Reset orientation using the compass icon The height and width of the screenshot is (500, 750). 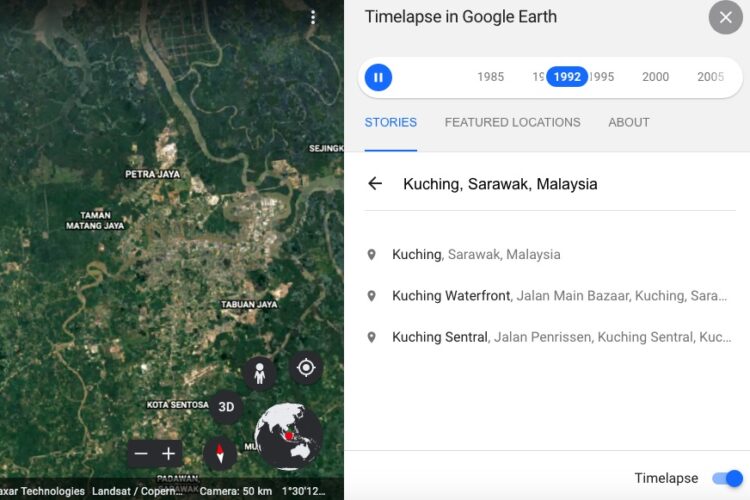(220, 454)
